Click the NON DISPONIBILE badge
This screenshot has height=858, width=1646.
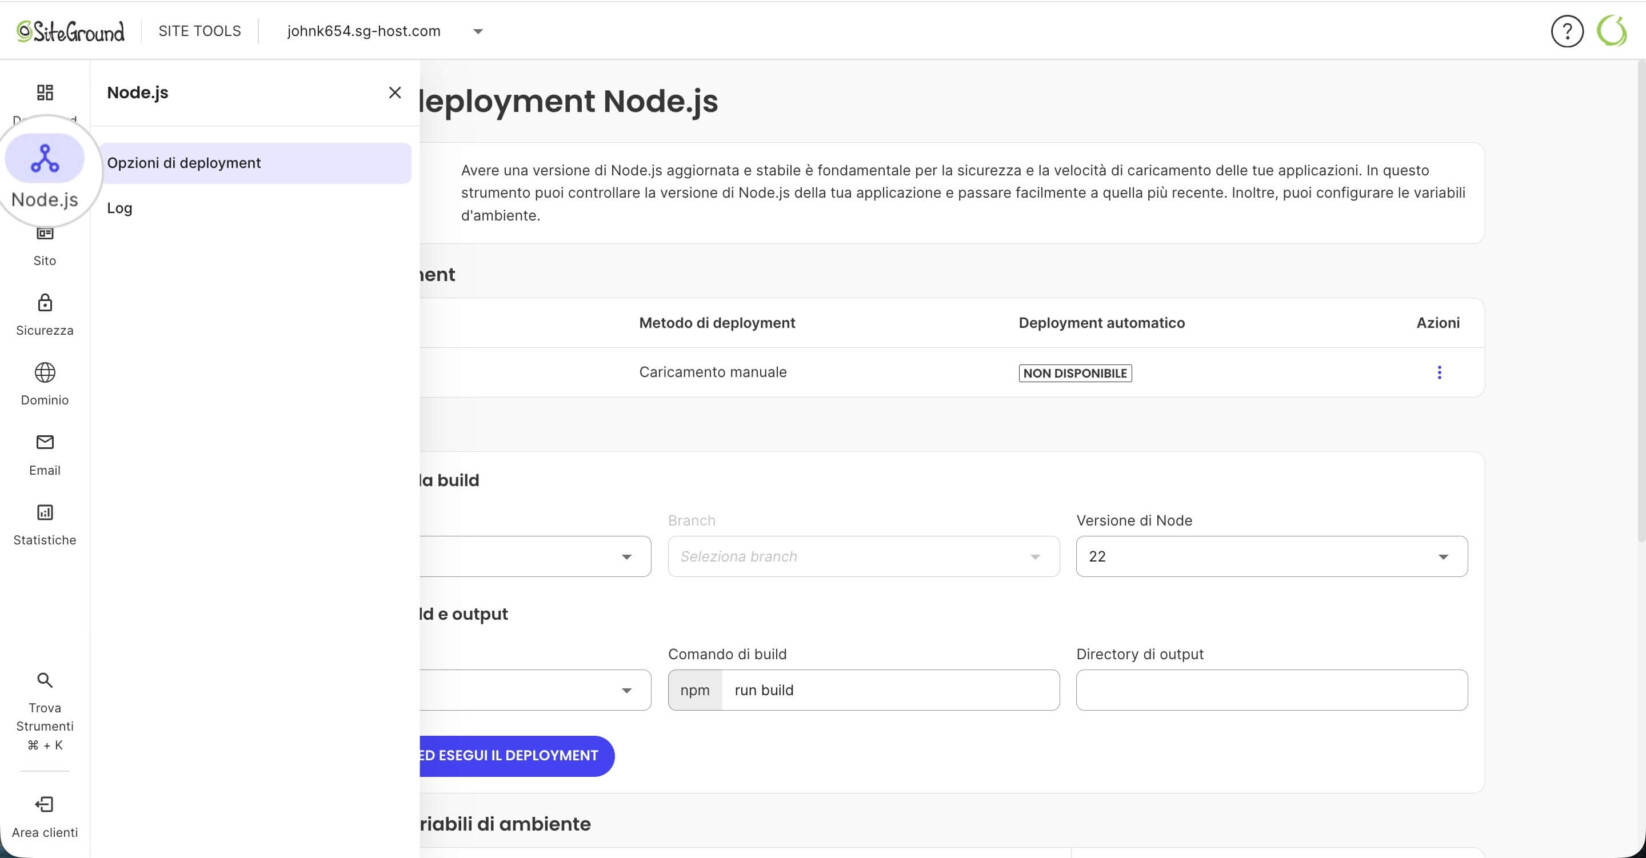click(x=1075, y=373)
